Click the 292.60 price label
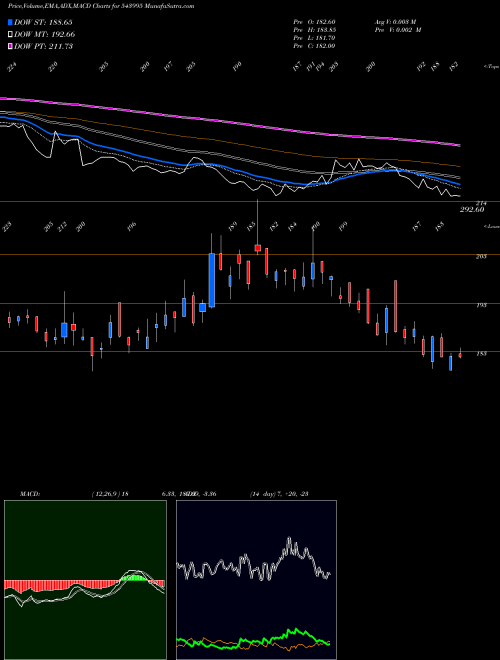 (472, 209)
